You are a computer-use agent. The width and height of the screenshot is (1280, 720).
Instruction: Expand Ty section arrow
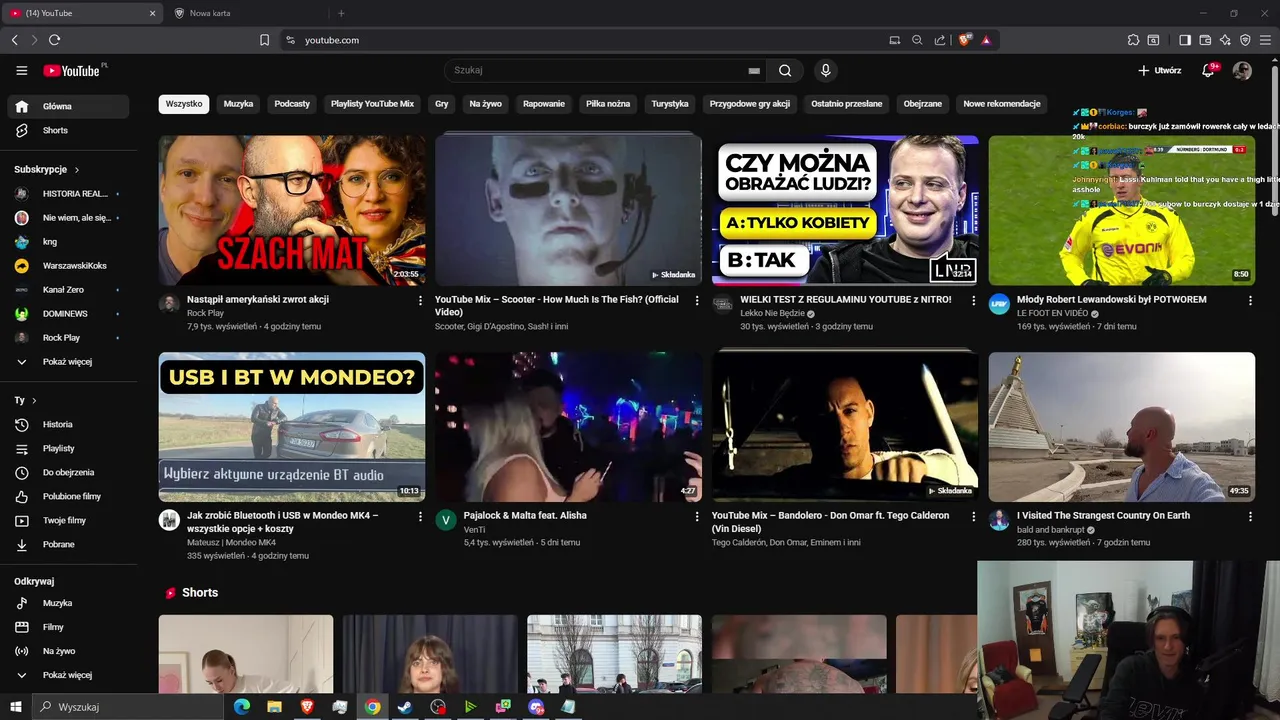34,401
